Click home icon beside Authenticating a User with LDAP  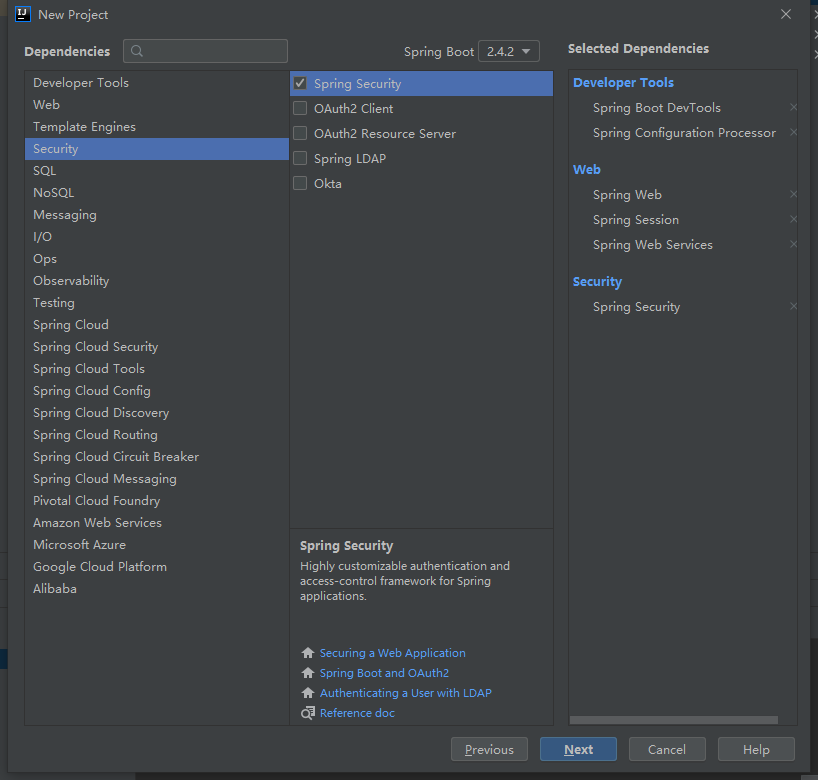point(308,693)
